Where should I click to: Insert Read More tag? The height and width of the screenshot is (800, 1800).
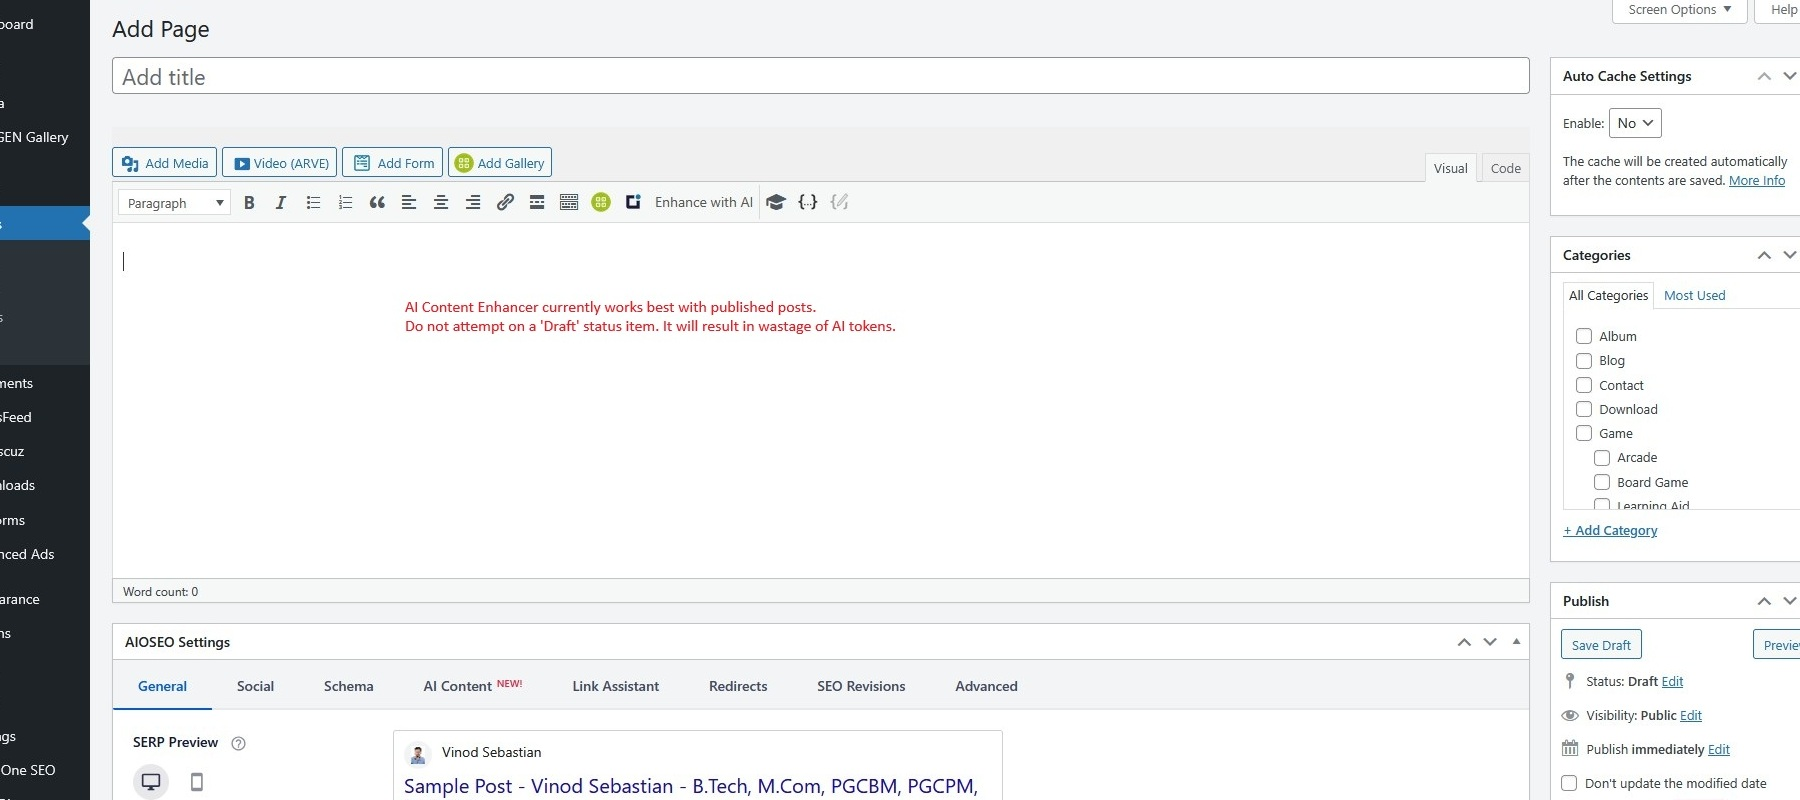[x=537, y=203]
